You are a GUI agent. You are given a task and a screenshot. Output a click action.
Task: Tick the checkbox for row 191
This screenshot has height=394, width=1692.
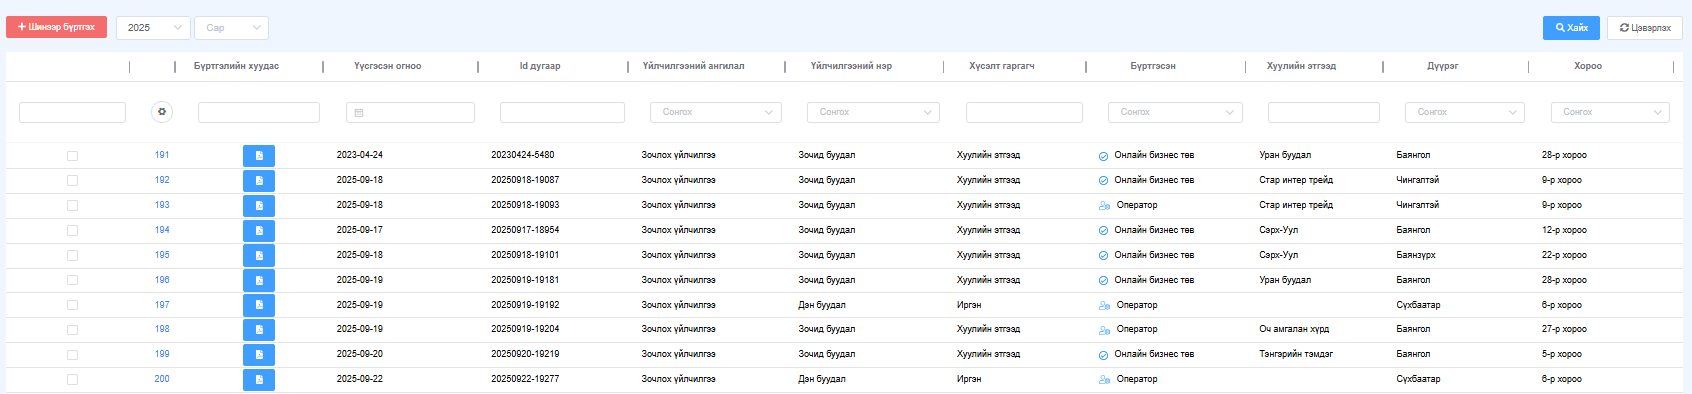pyautogui.click(x=72, y=156)
